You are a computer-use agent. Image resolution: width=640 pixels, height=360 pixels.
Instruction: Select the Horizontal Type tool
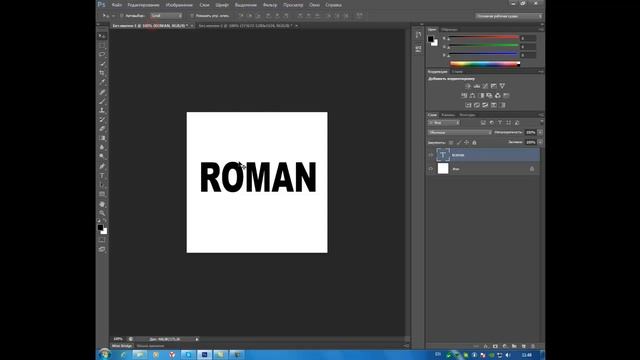102,176
